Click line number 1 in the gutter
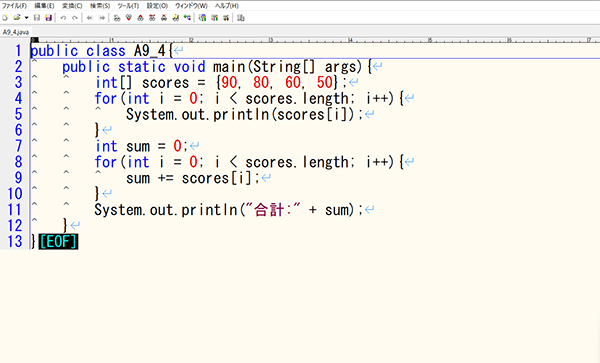Screen dimensions: 600x363 click(18, 50)
